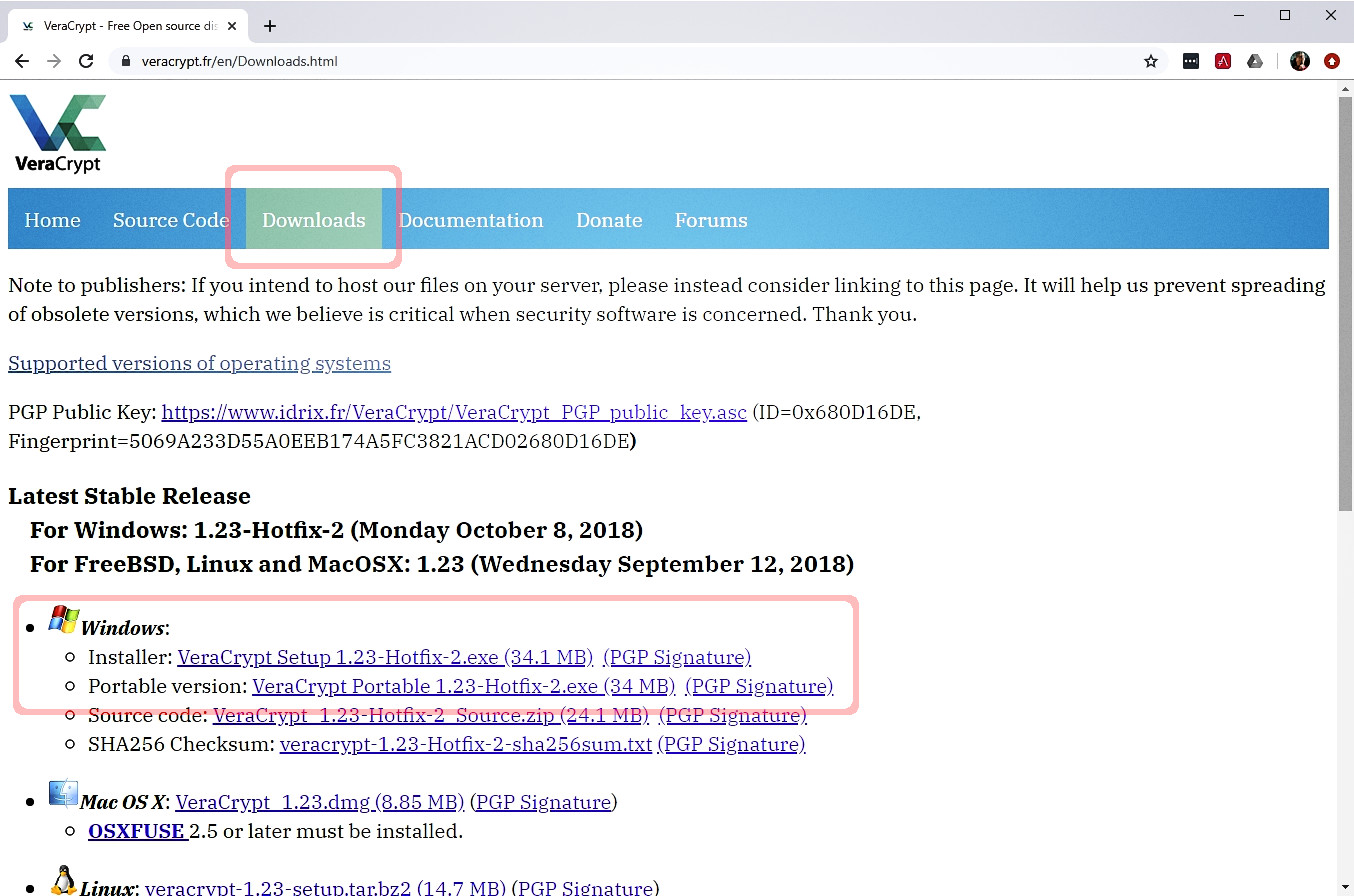Open the dark dotted extension icon
The height and width of the screenshot is (896, 1354).
pos(1190,61)
